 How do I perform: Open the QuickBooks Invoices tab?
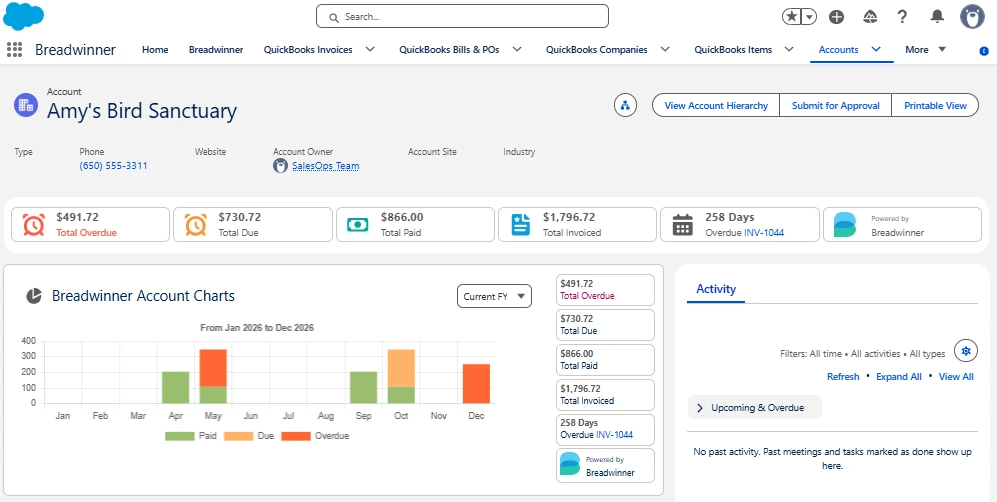pos(308,50)
